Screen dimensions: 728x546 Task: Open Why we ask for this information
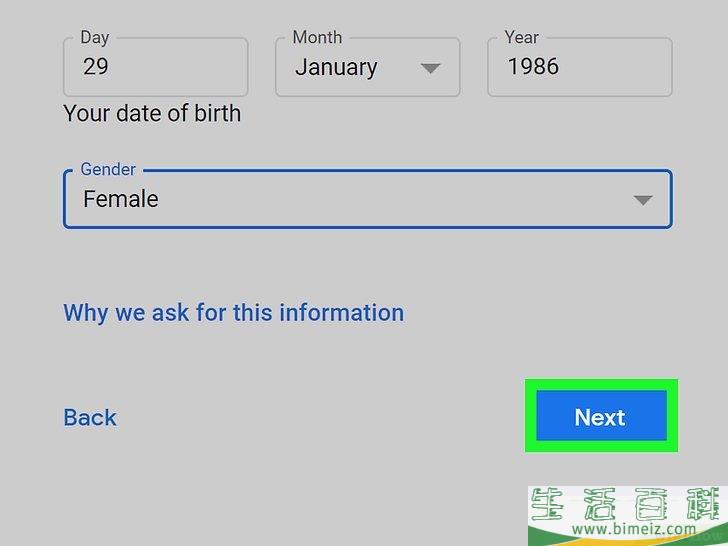[234, 313]
